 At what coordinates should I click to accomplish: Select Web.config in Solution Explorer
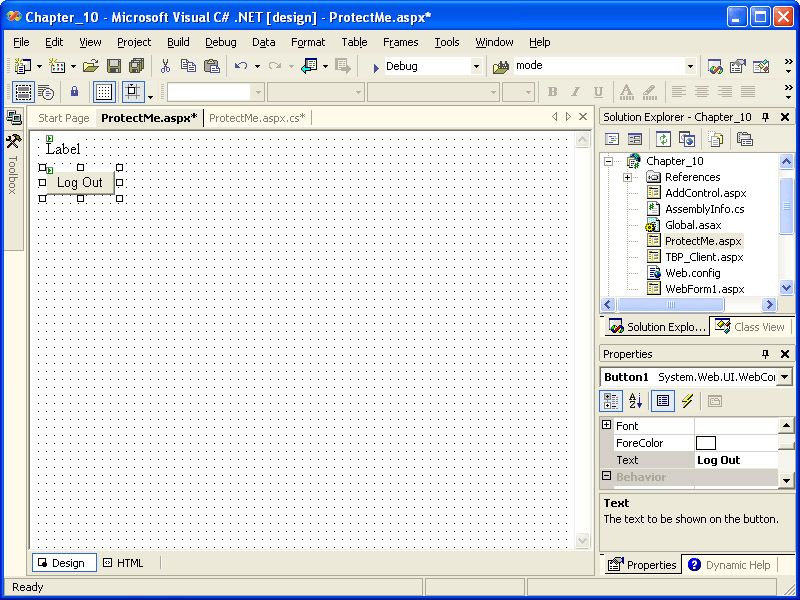pos(692,273)
